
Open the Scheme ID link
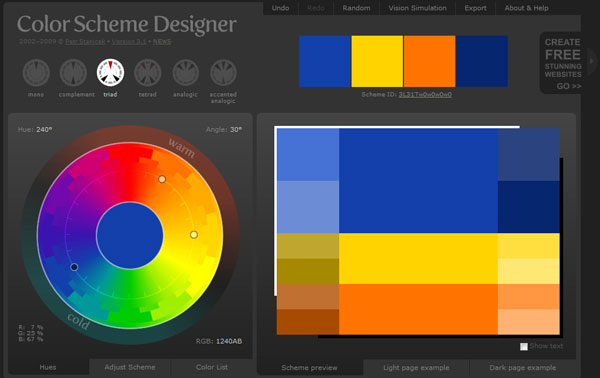click(x=425, y=94)
